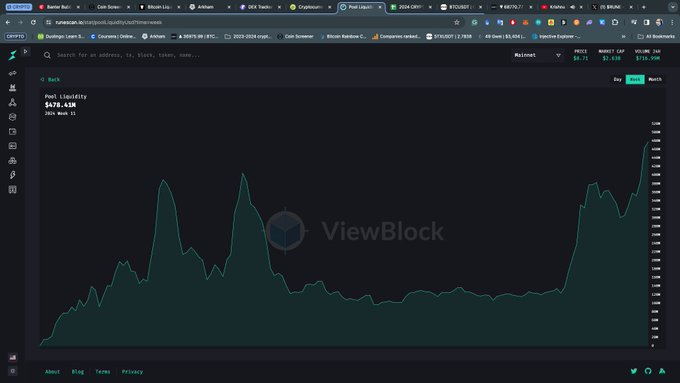Open the Coursera bookmark
The width and height of the screenshot is (680, 383).
tap(114, 36)
